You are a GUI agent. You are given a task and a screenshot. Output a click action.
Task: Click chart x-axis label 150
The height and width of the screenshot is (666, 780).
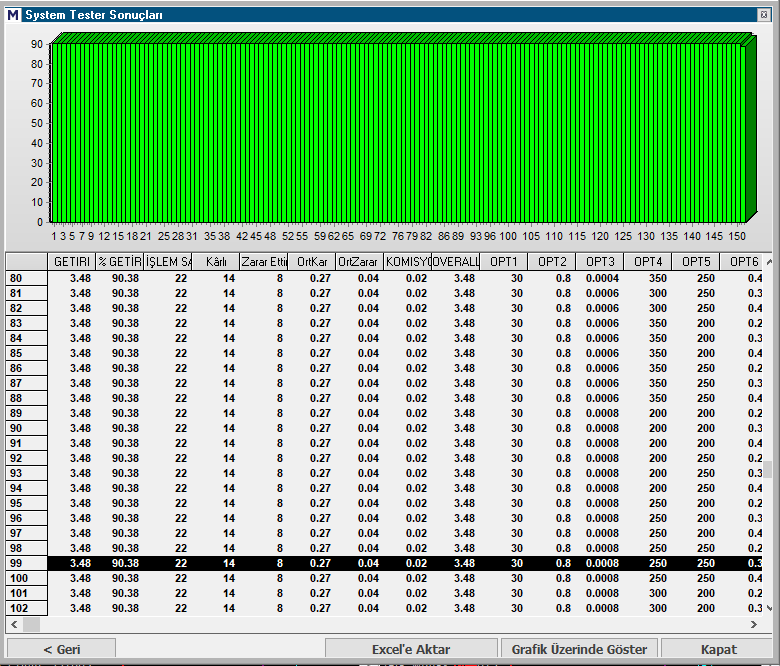click(737, 236)
